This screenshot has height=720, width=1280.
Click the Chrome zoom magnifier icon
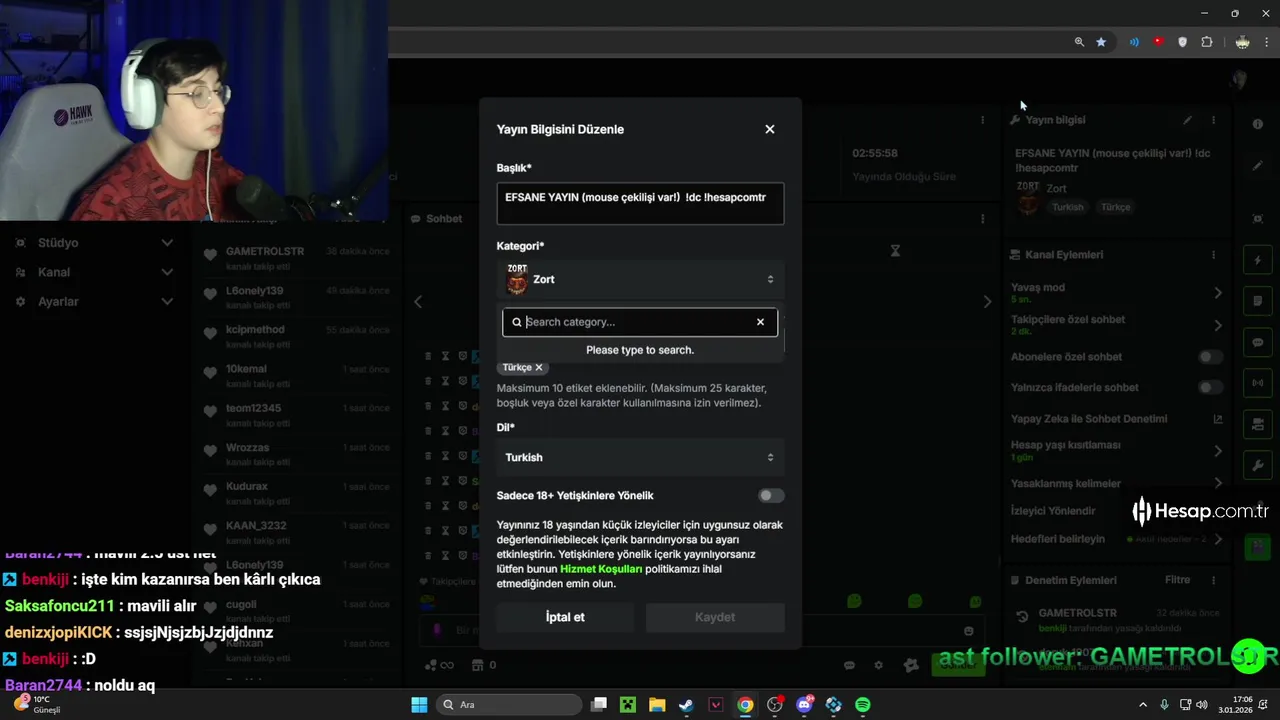[x=1079, y=42]
